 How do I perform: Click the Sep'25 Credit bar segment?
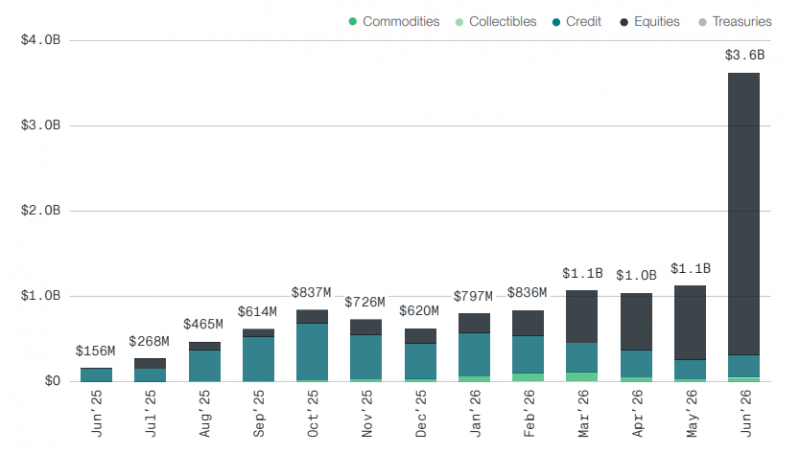point(258,359)
